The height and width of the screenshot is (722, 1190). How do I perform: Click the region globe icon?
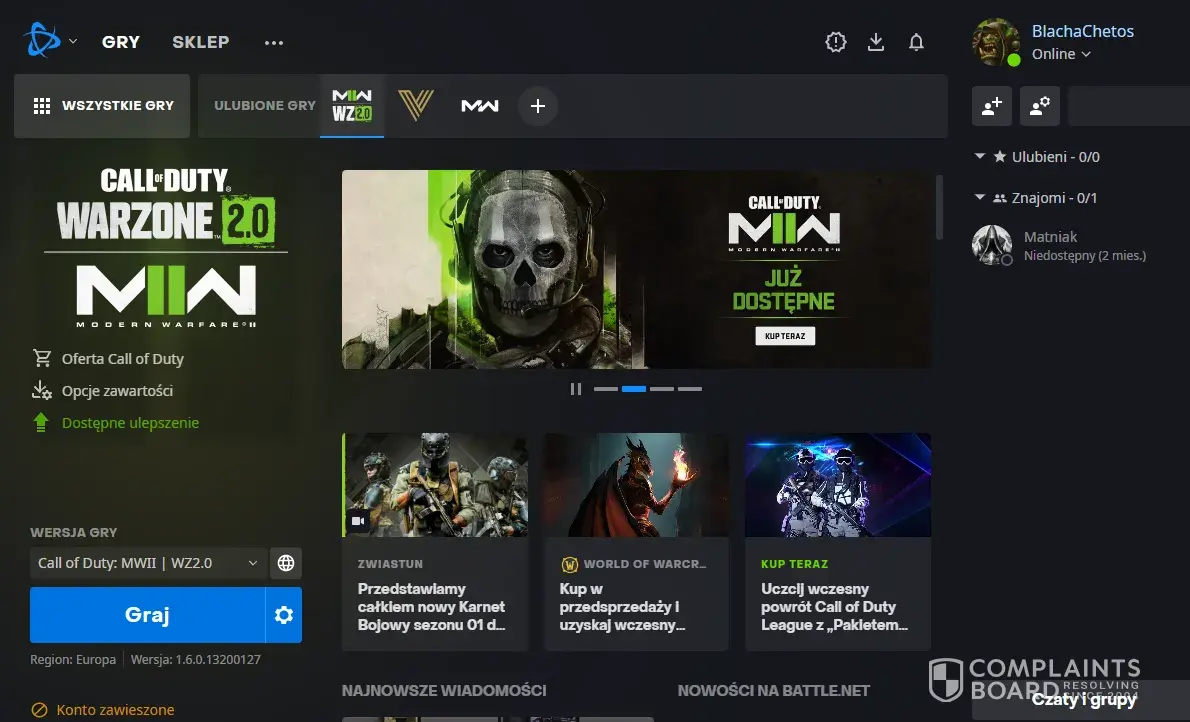coord(286,563)
